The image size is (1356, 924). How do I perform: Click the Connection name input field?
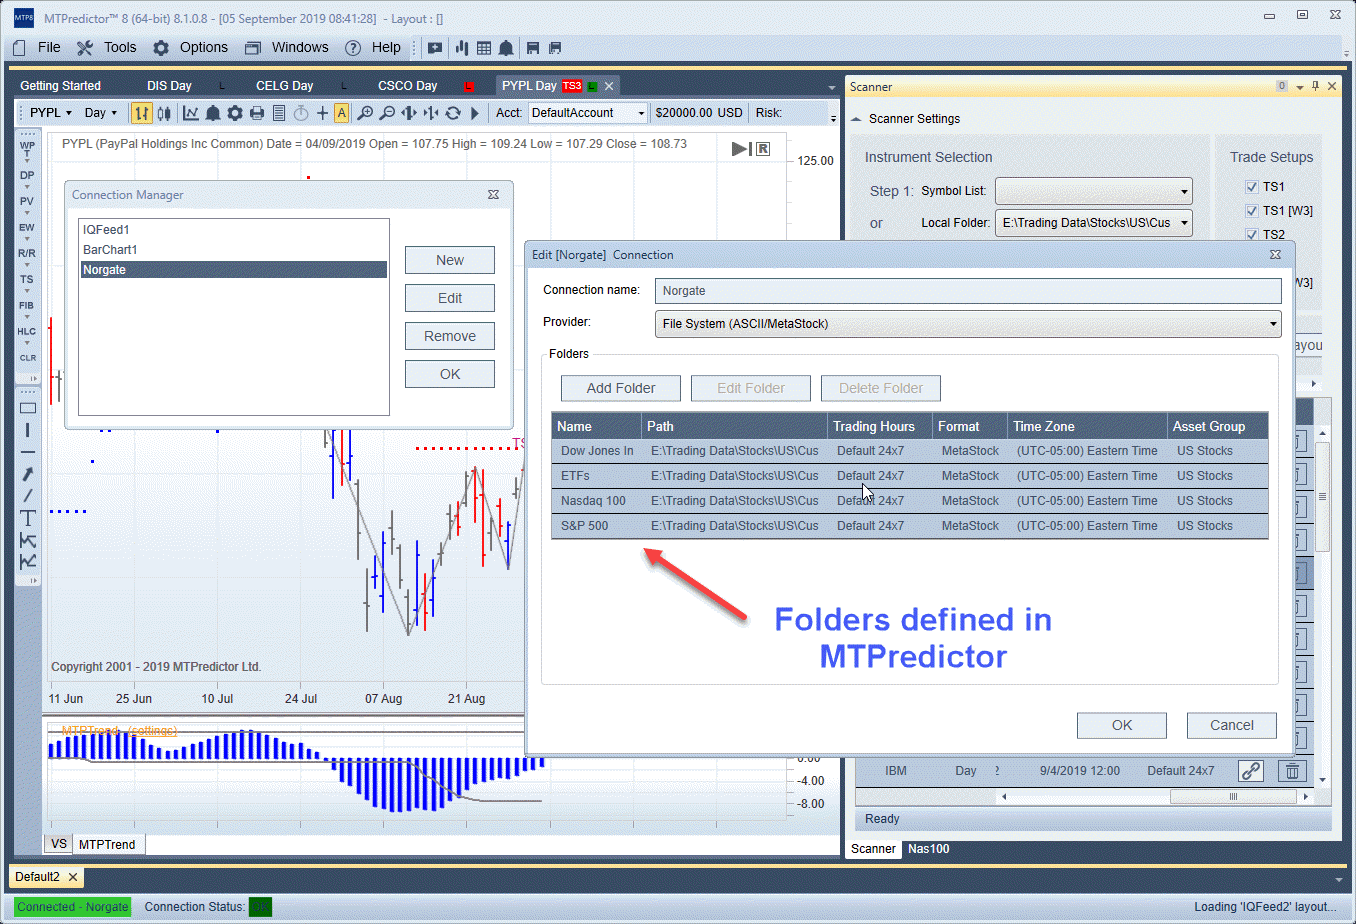click(x=968, y=291)
